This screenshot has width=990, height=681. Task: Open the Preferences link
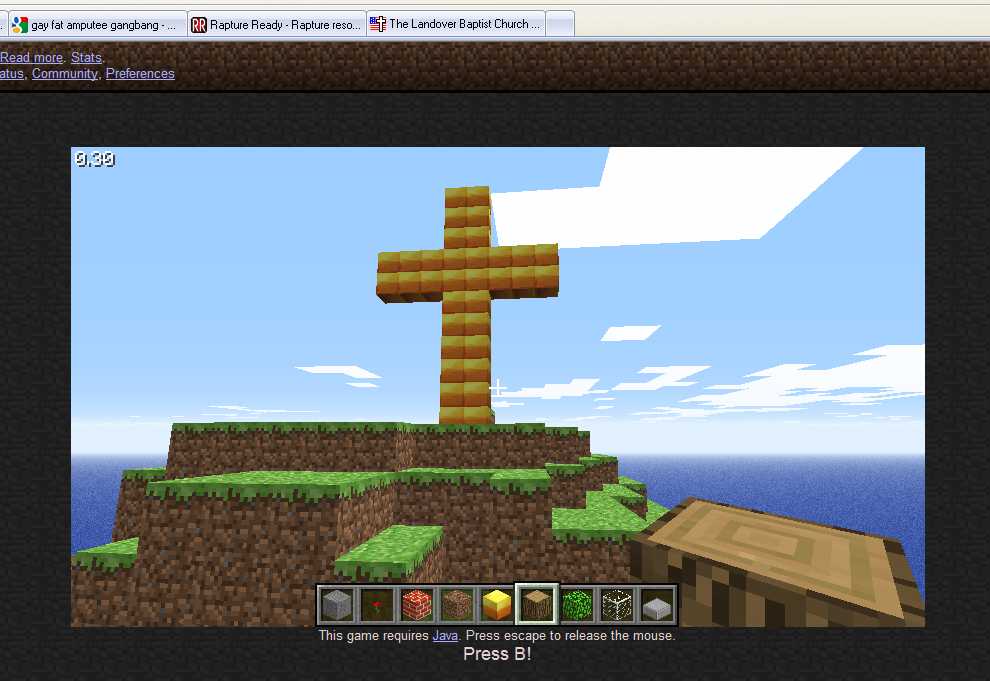140,74
